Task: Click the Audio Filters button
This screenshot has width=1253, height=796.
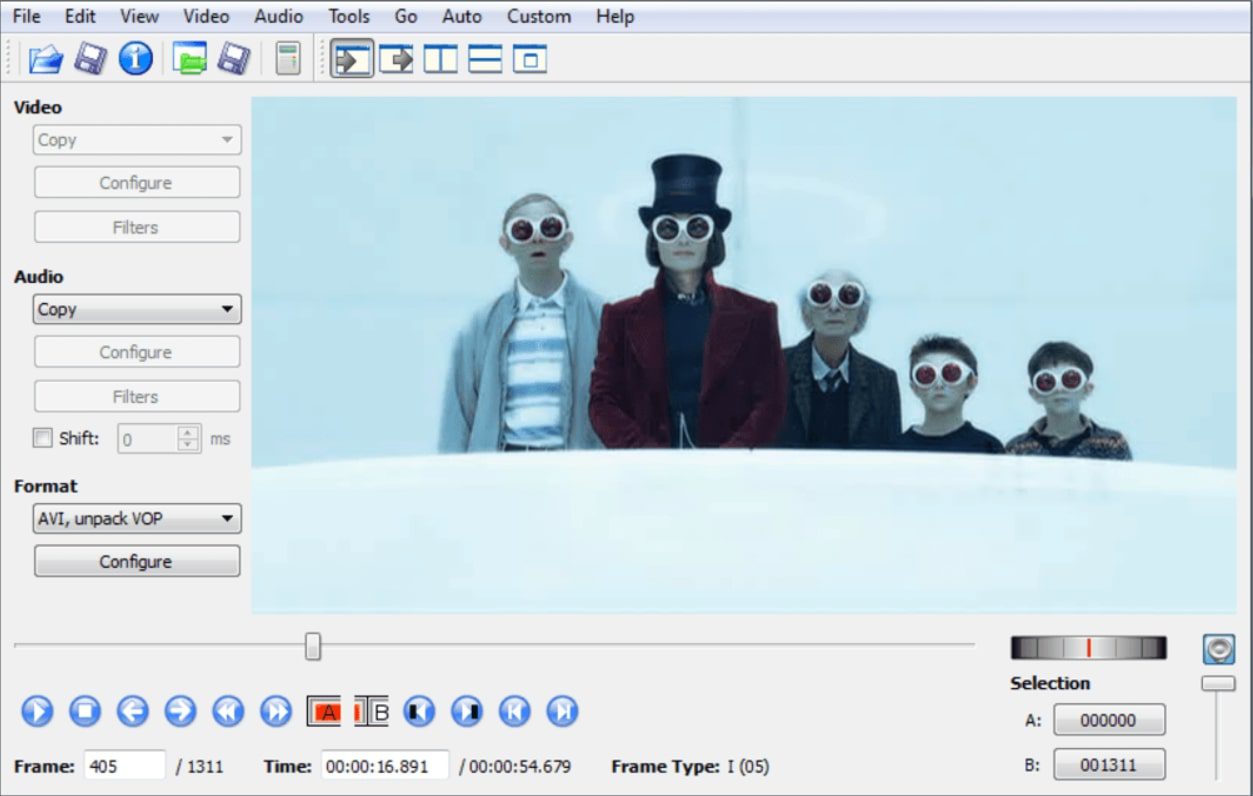Action: pos(137,396)
